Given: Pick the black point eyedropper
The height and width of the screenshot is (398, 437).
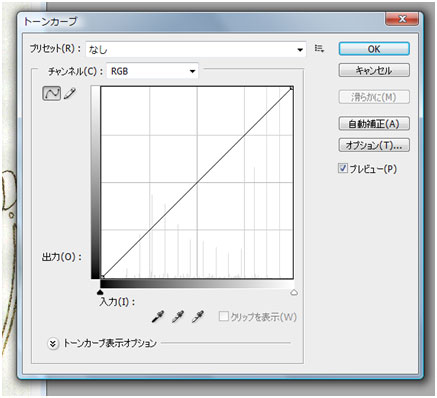Looking at the screenshot, I should click(158, 316).
